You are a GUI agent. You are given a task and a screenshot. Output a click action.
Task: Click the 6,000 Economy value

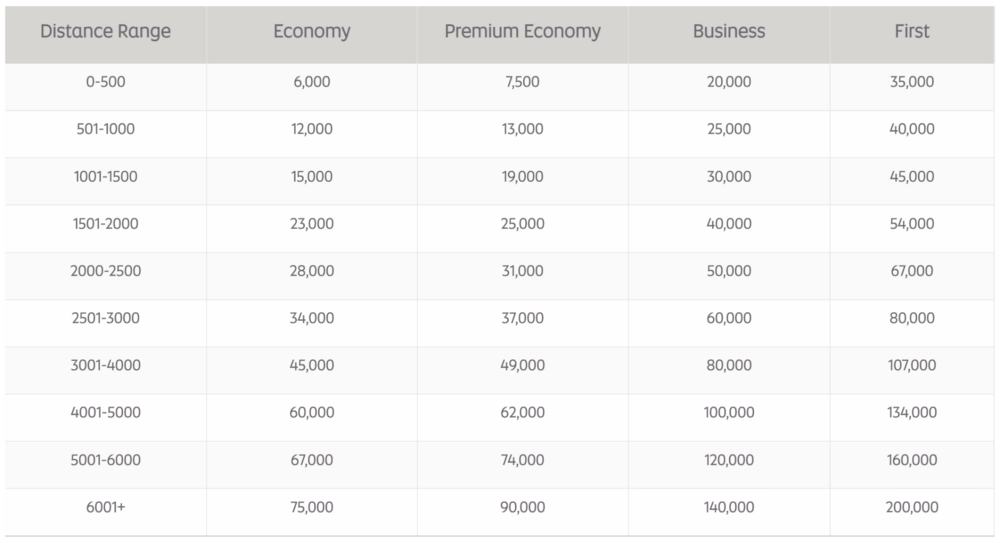[312, 82]
